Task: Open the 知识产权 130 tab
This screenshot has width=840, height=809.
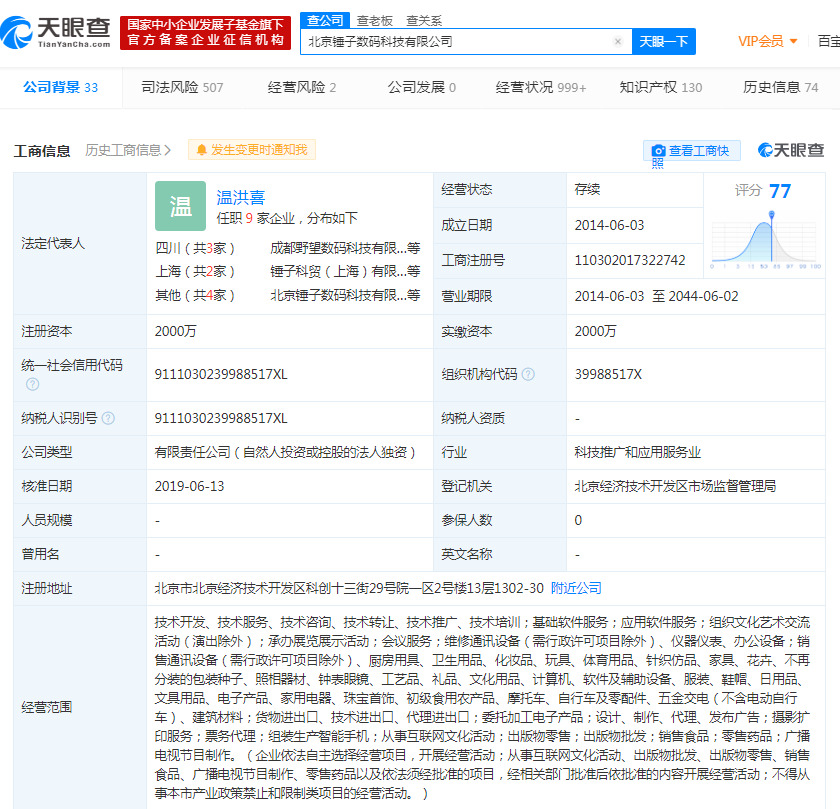Action: (x=661, y=87)
